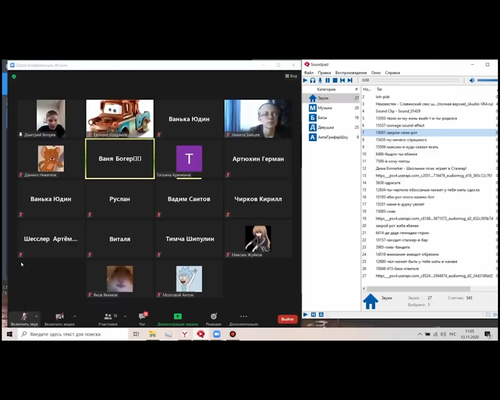The height and width of the screenshot is (400, 500).
Task: Open Yandex browser from the taskbar
Action: pyautogui.click(x=184, y=334)
